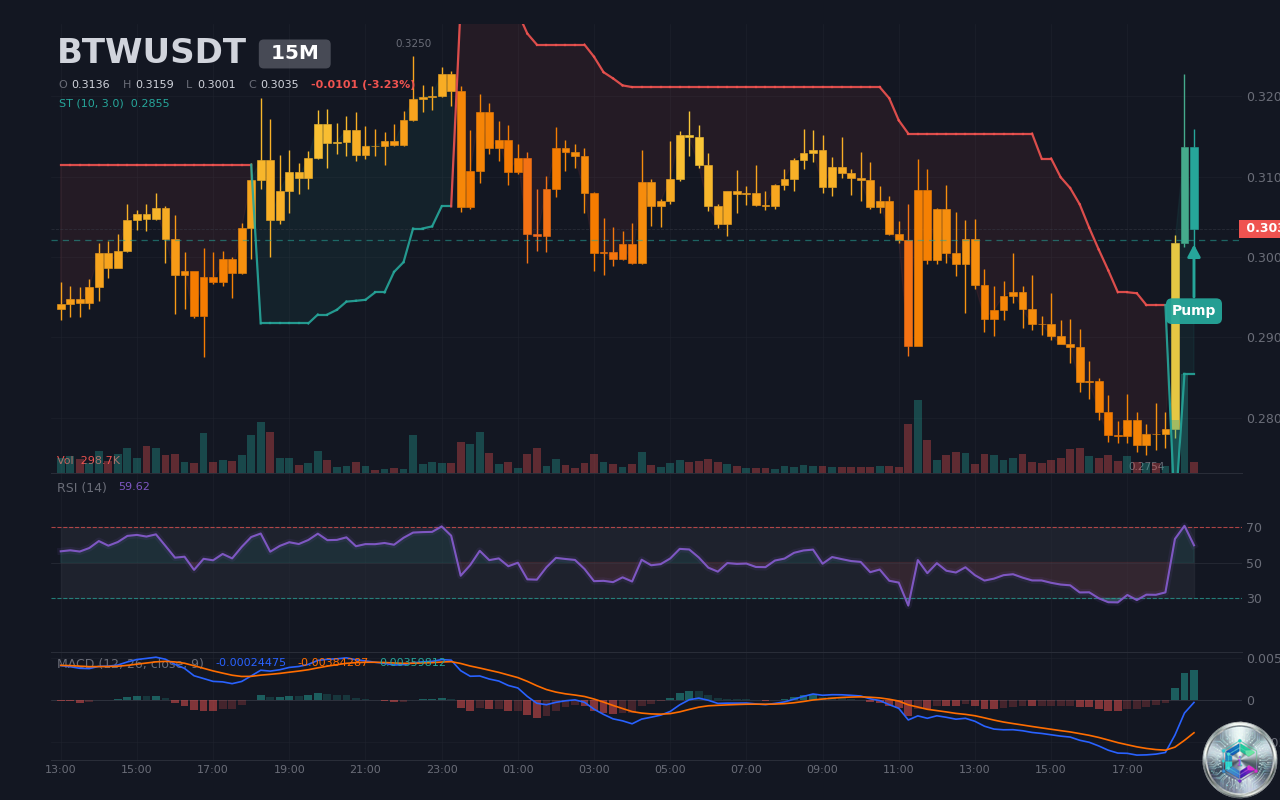
Task: Click the Supertrend value 0.2855
Action: pos(150,104)
